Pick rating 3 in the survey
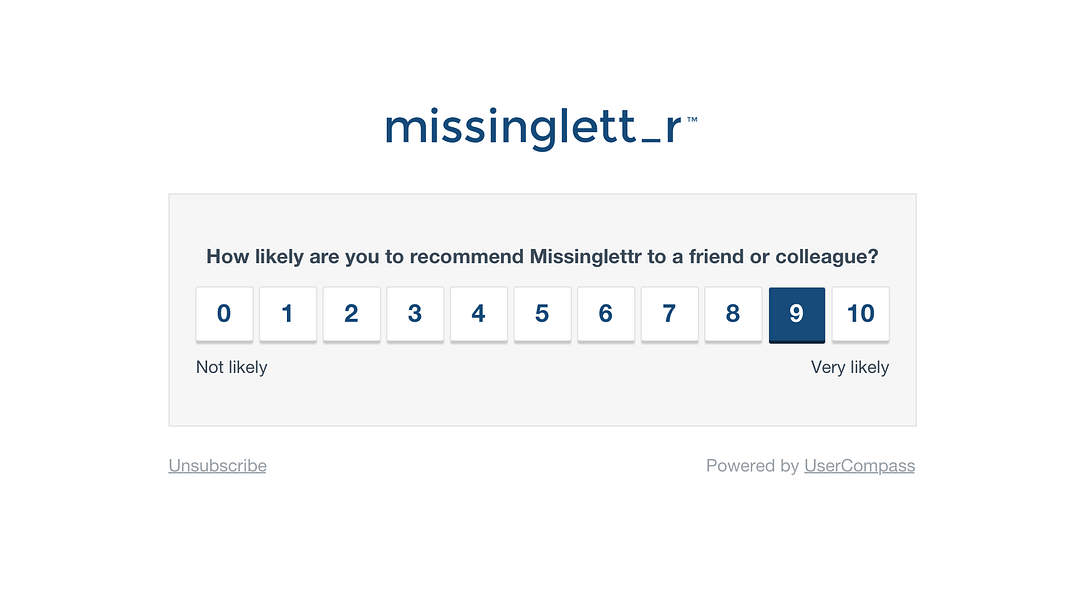This screenshot has height=600, width=1084. [415, 314]
